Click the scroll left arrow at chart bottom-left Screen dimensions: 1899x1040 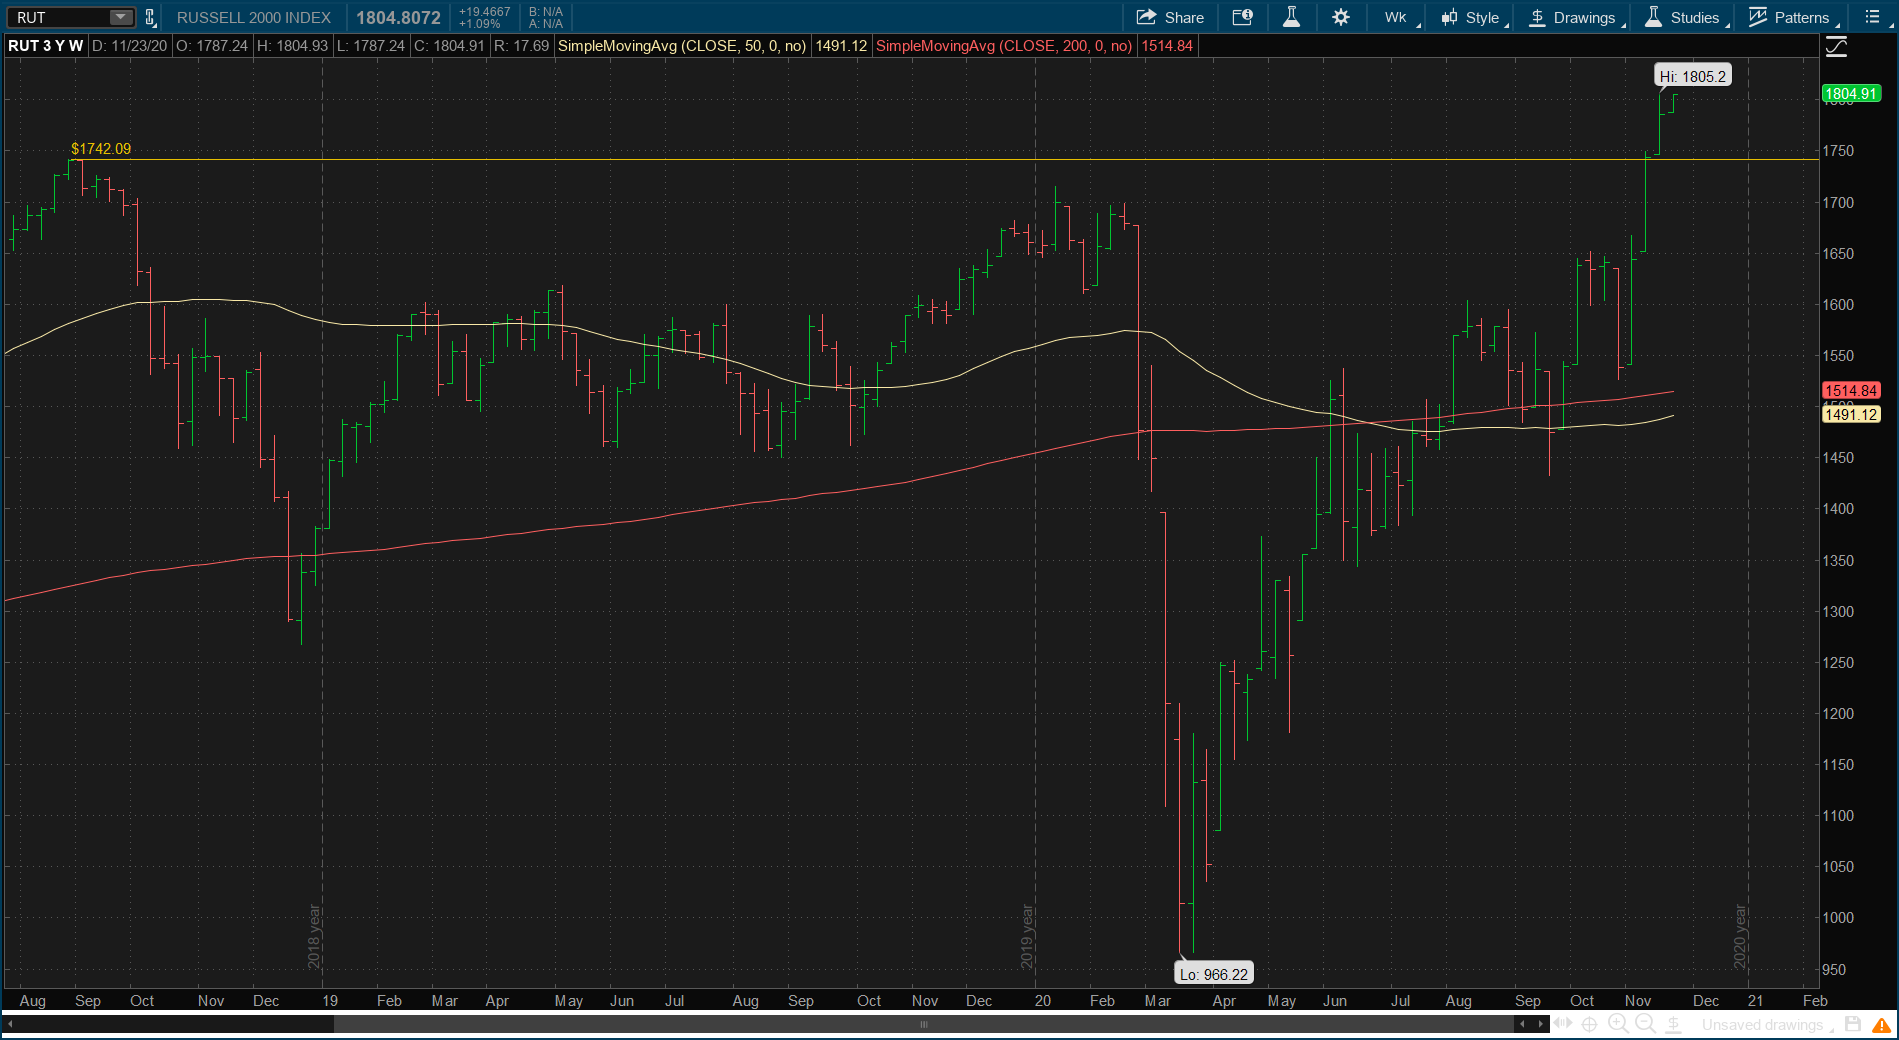[x=10, y=1024]
